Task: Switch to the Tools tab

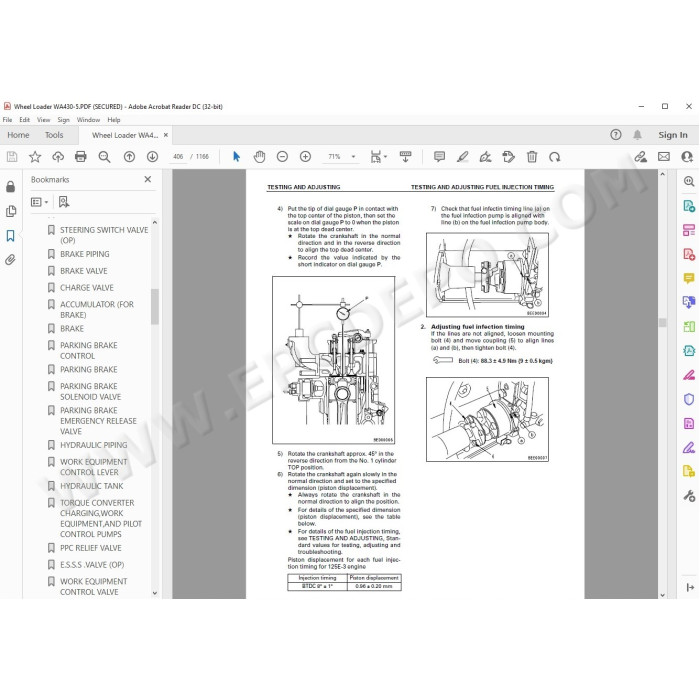Action: pyautogui.click(x=54, y=135)
